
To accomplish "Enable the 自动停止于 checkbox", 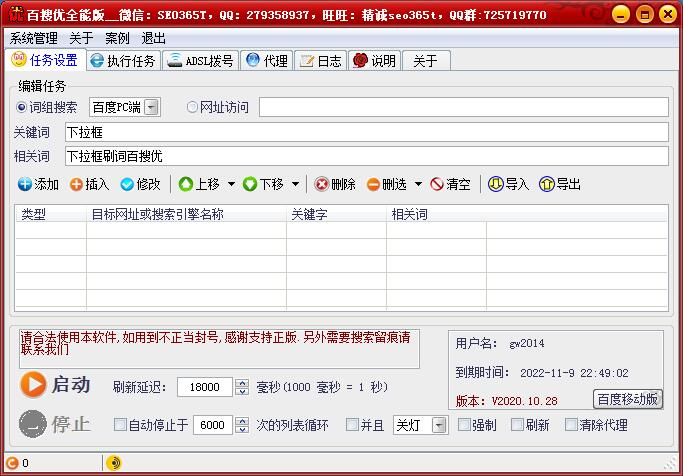I will pyautogui.click(x=120, y=425).
